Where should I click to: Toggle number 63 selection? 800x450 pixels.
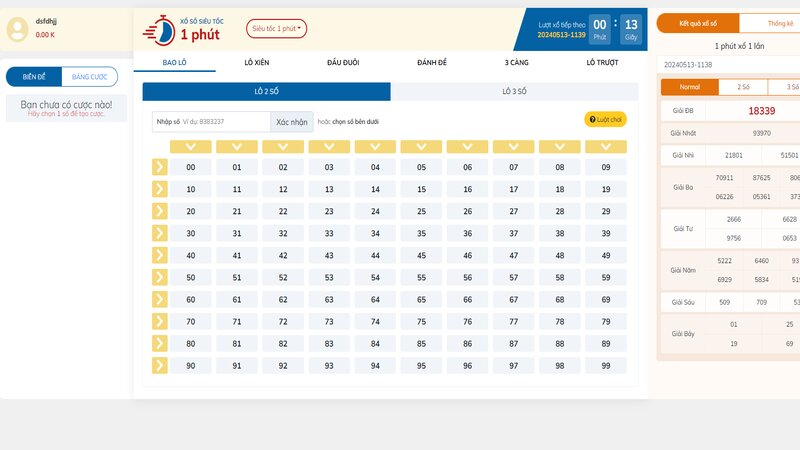tap(329, 299)
